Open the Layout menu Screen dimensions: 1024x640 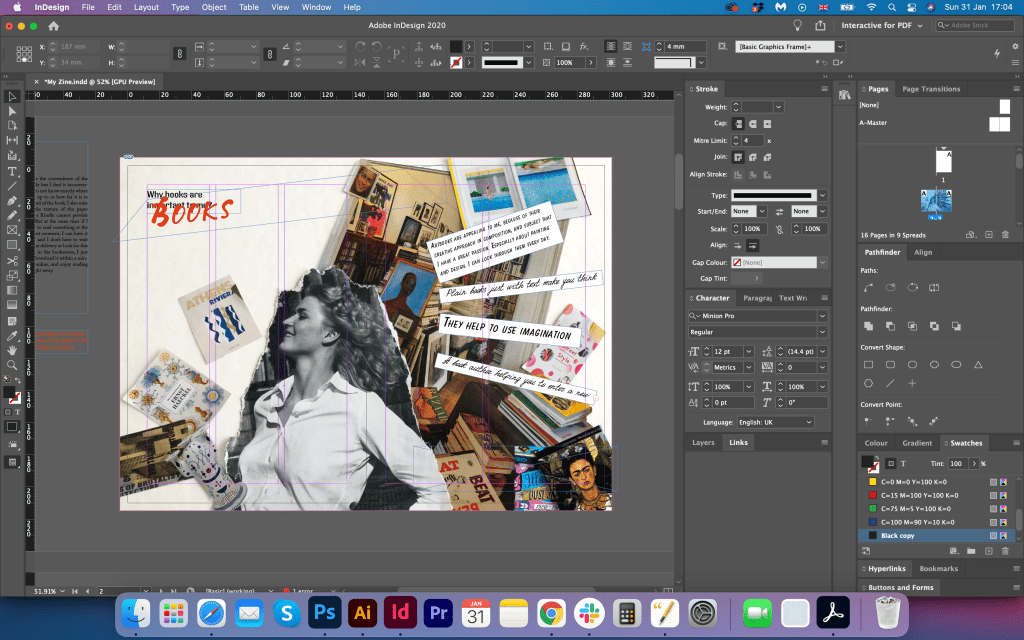(x=146, y=7)
